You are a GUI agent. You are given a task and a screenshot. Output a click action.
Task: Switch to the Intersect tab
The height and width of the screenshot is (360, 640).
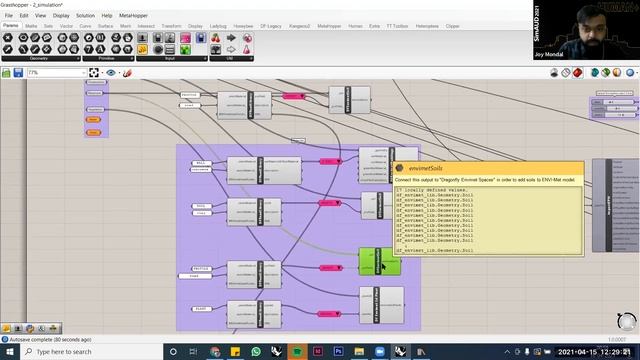point(146,26)
